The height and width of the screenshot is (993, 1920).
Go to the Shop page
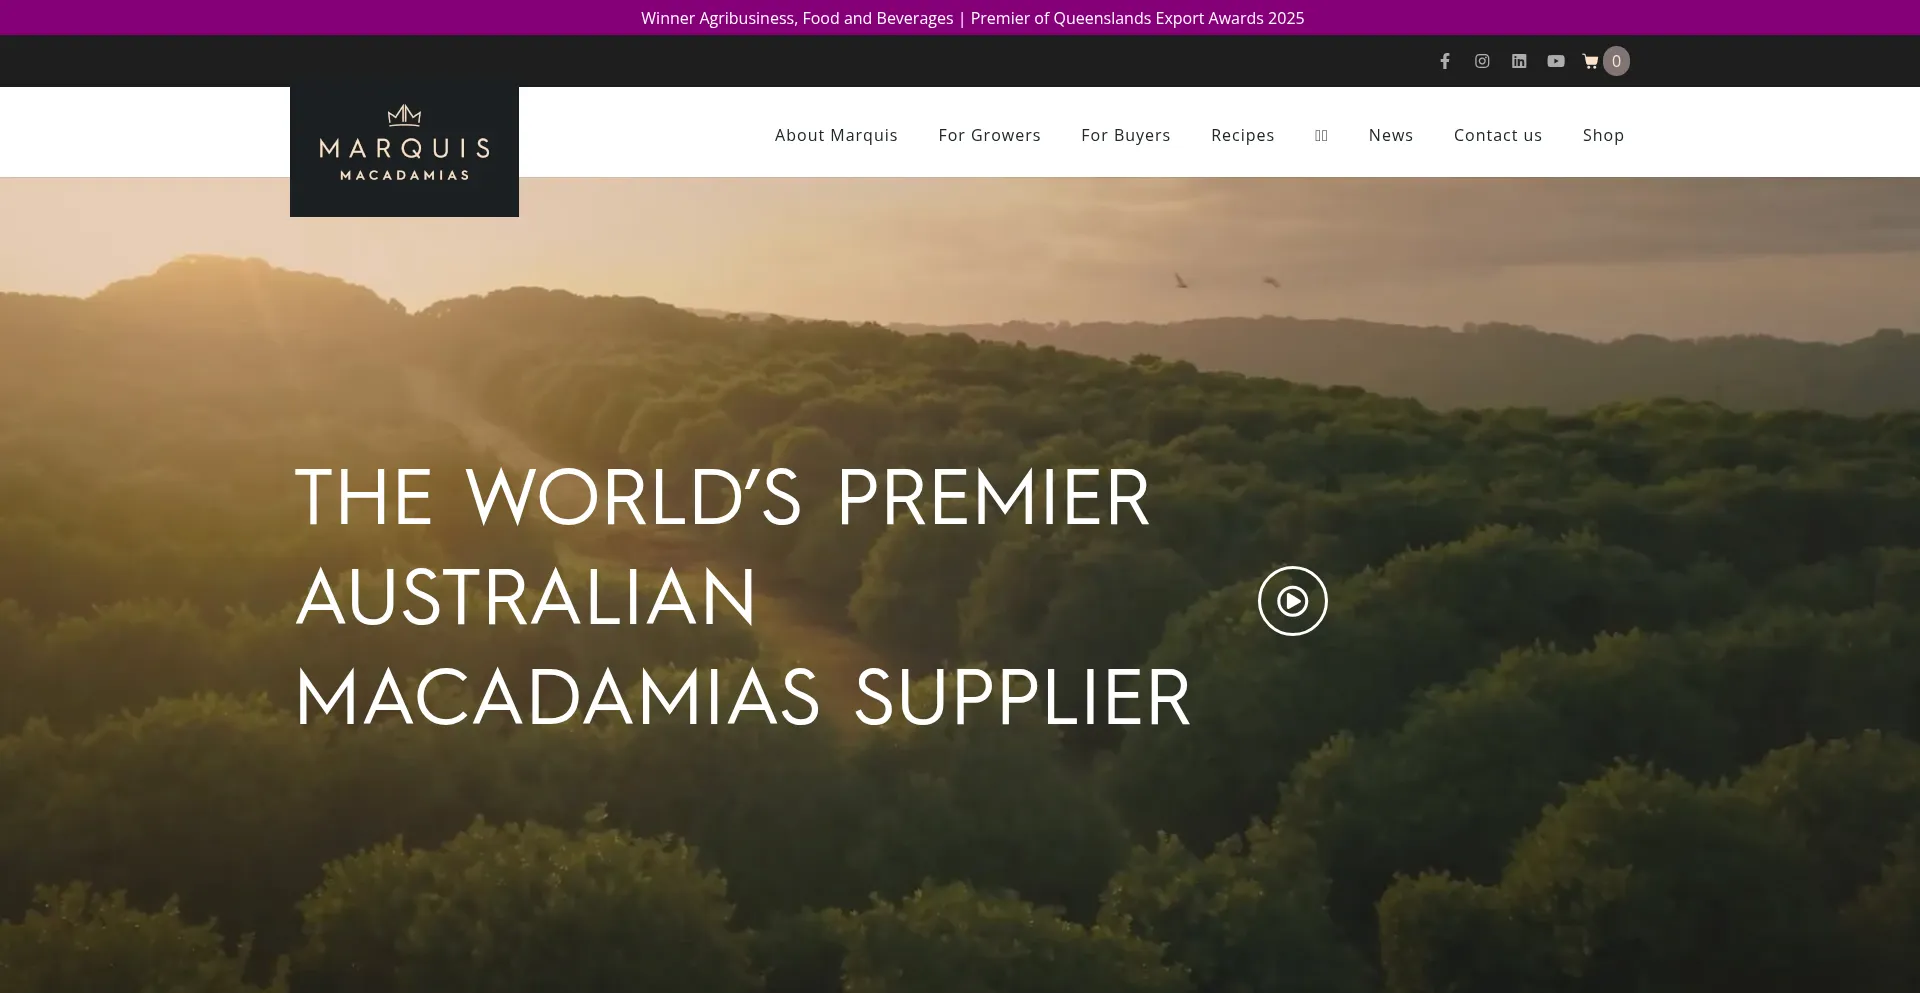[1603, 135]
